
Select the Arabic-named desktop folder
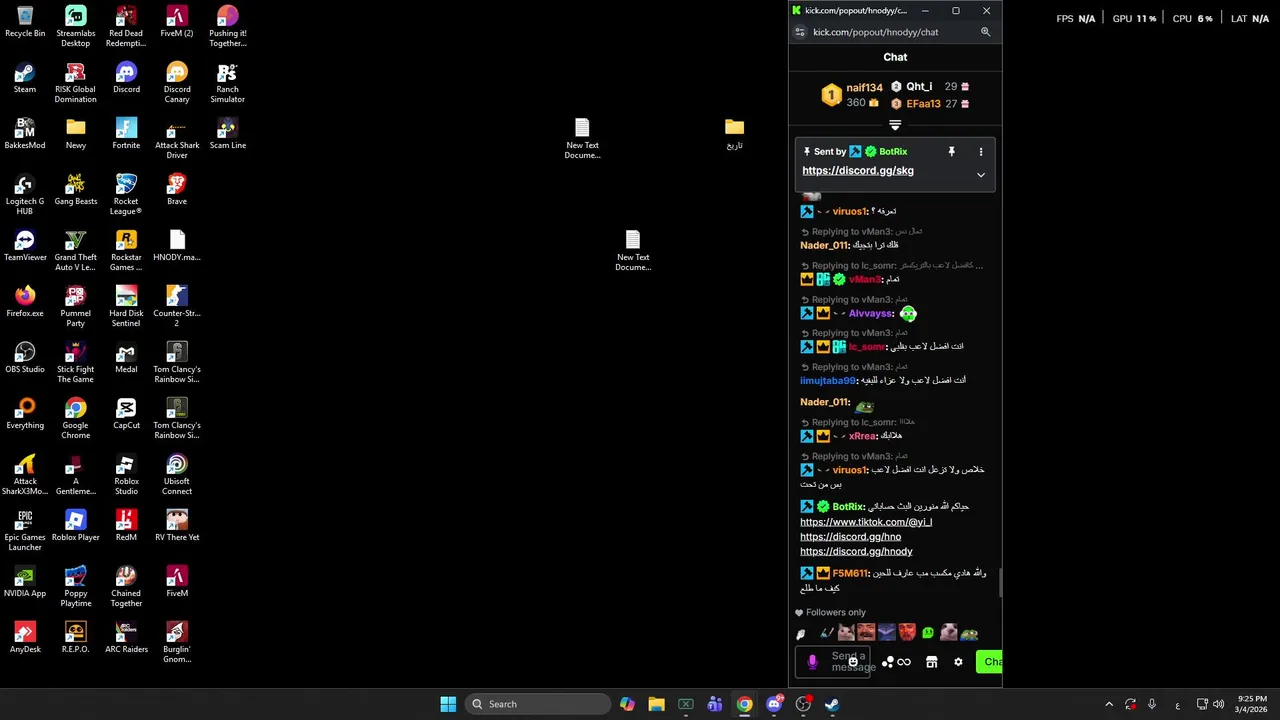pos(734,134)
